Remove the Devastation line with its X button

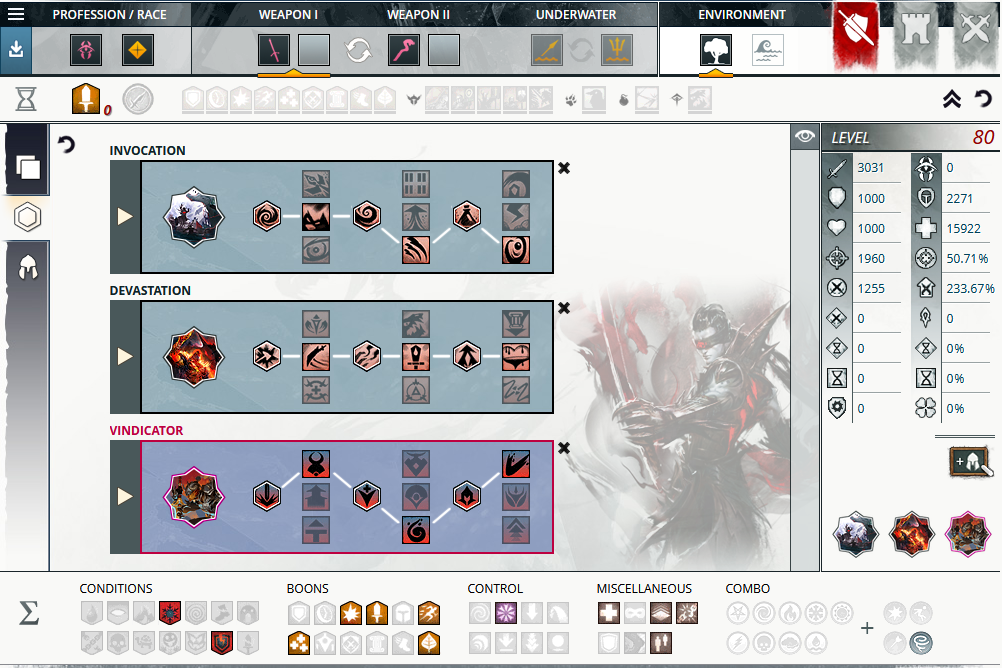563,309
